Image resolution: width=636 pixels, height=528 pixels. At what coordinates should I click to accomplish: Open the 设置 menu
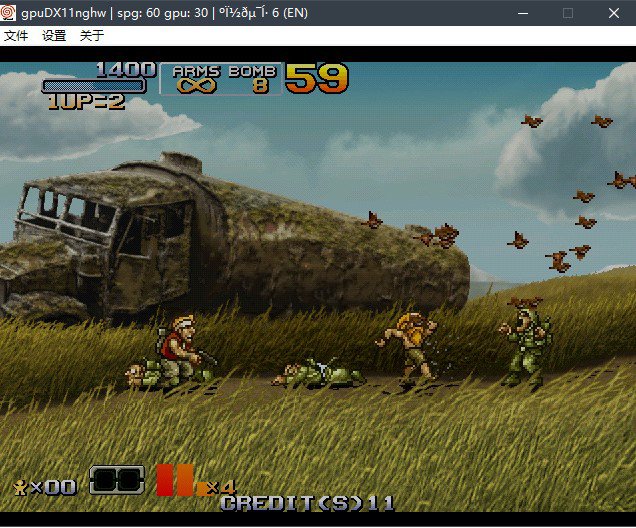54,36
